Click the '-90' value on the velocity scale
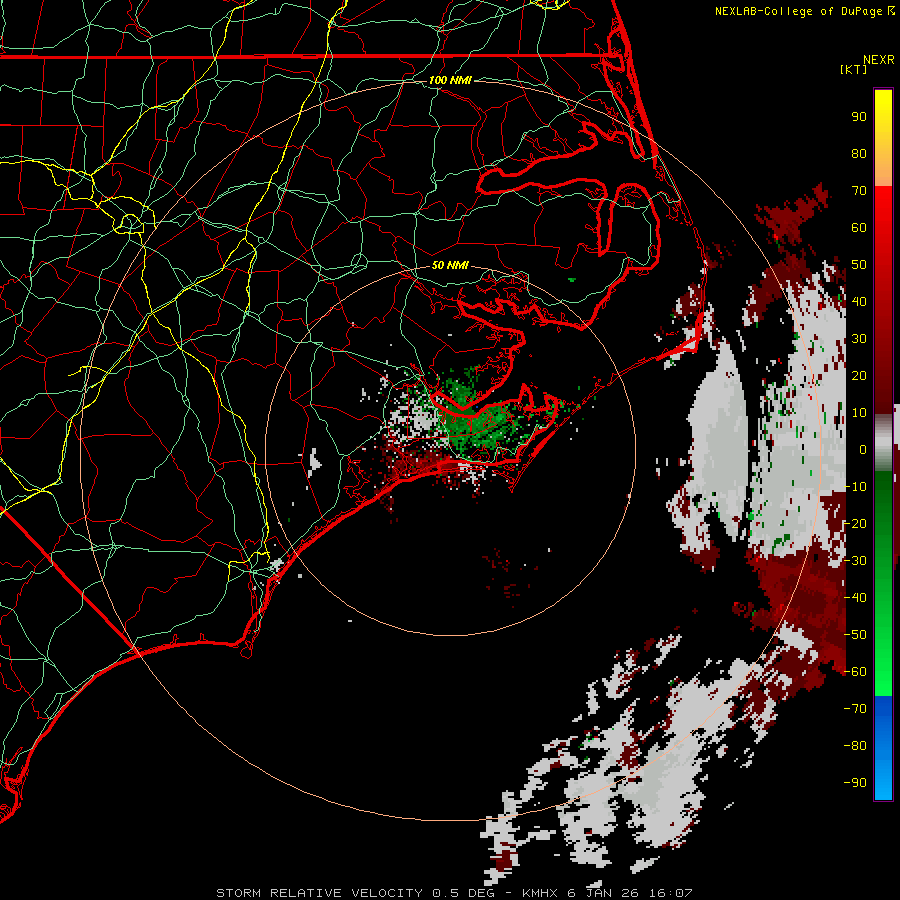Screen dimensions: 900x900 click(855, 782)
